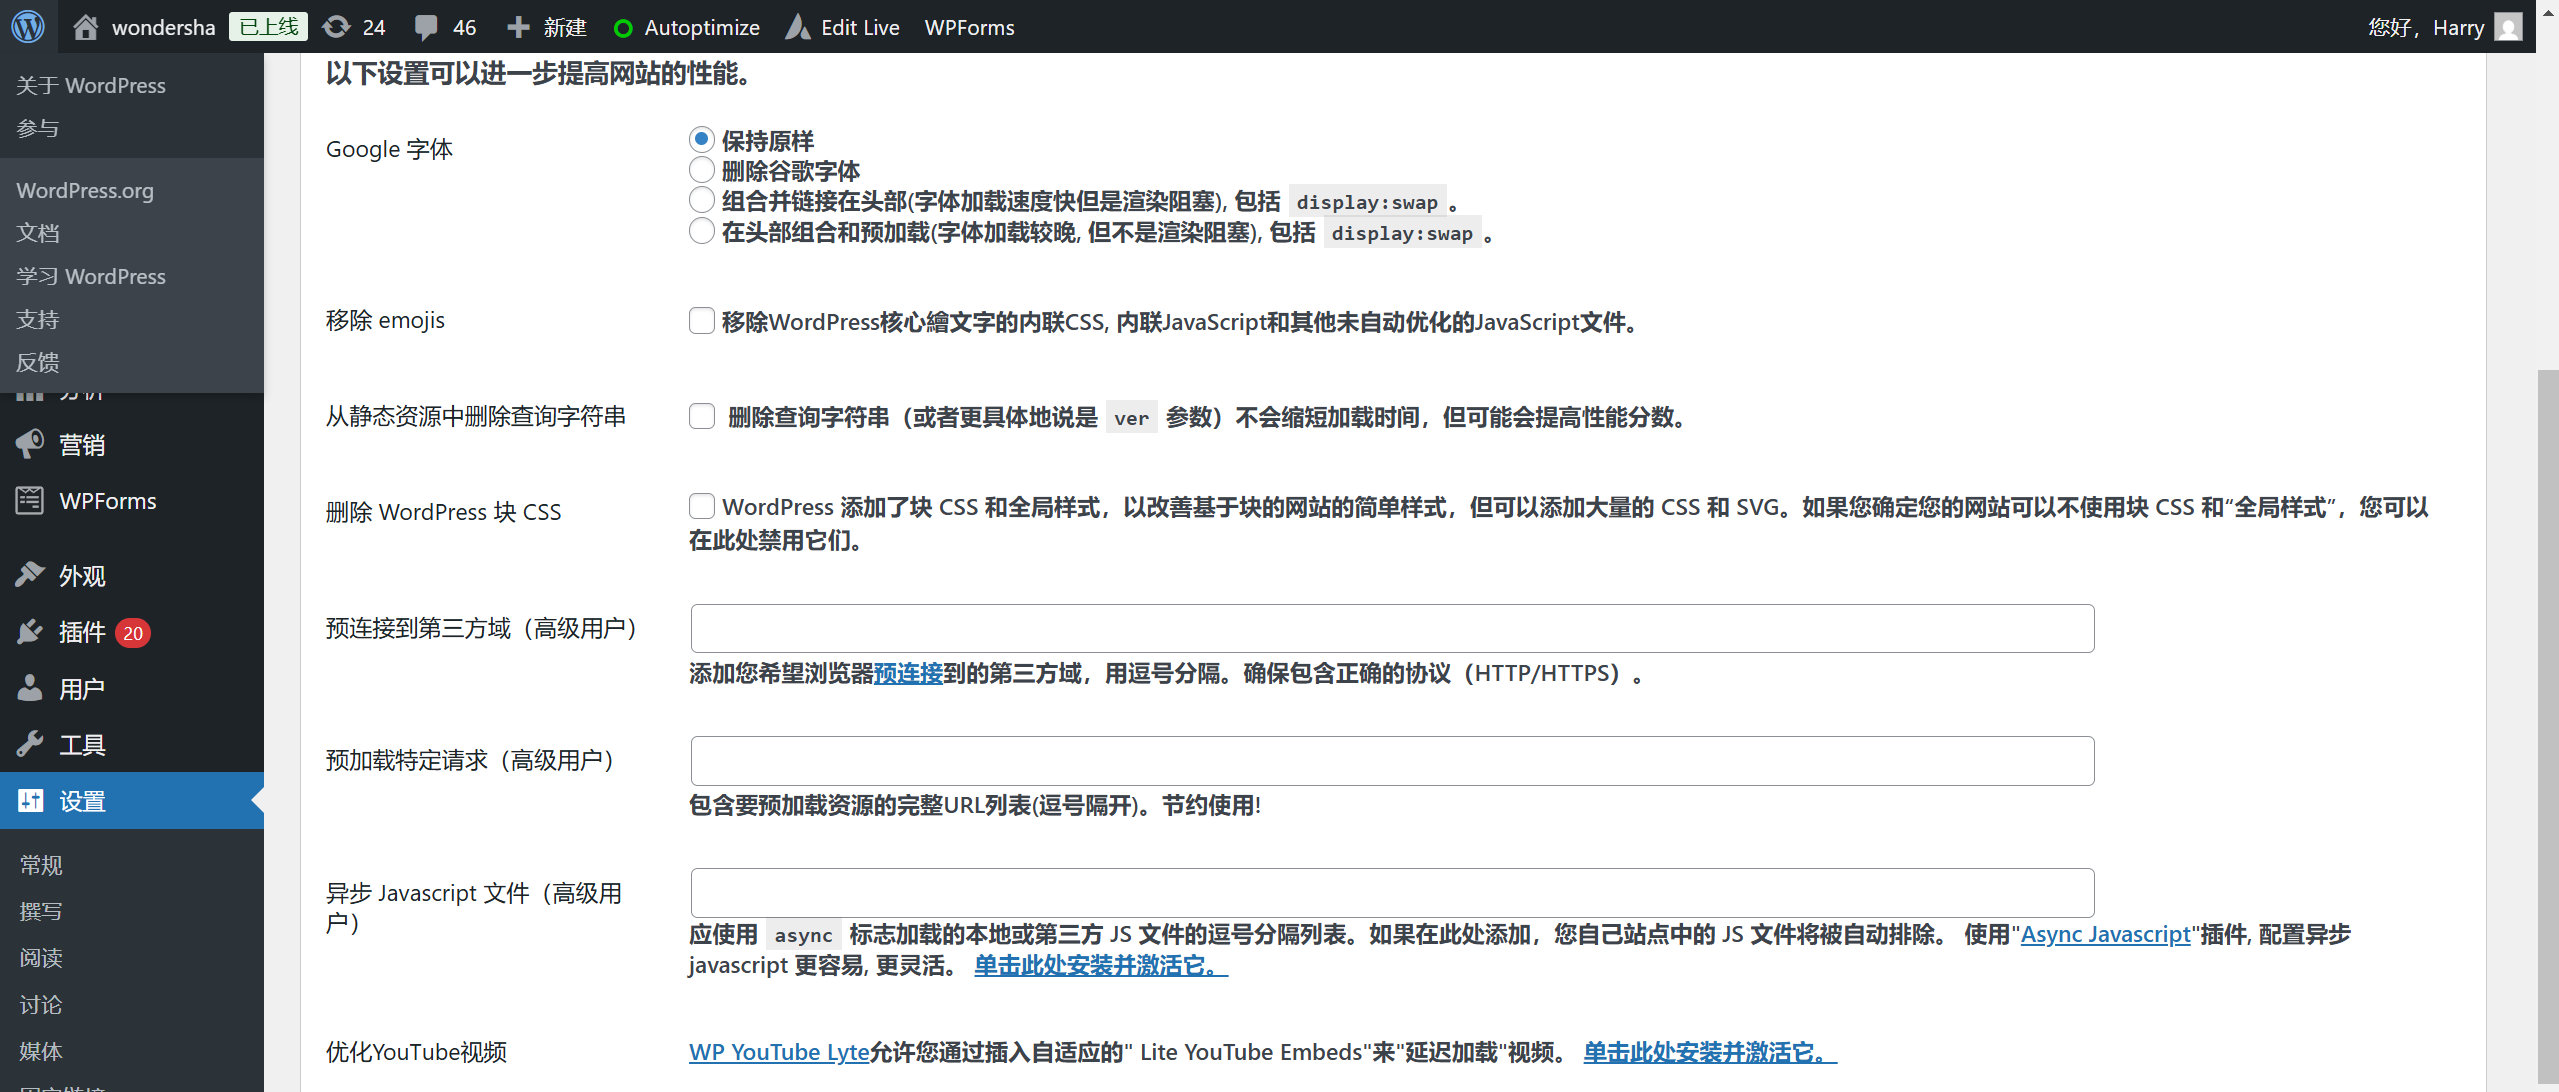Collapse the 设置 submenu
The width and height of the screenshot is (2559, 1092).
(81, 800)
